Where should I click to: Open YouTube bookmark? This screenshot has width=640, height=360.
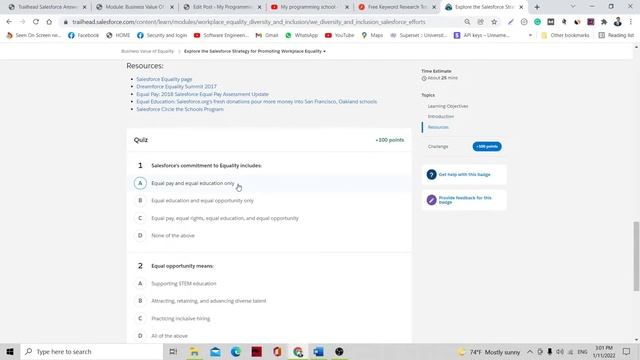(339, 35)
